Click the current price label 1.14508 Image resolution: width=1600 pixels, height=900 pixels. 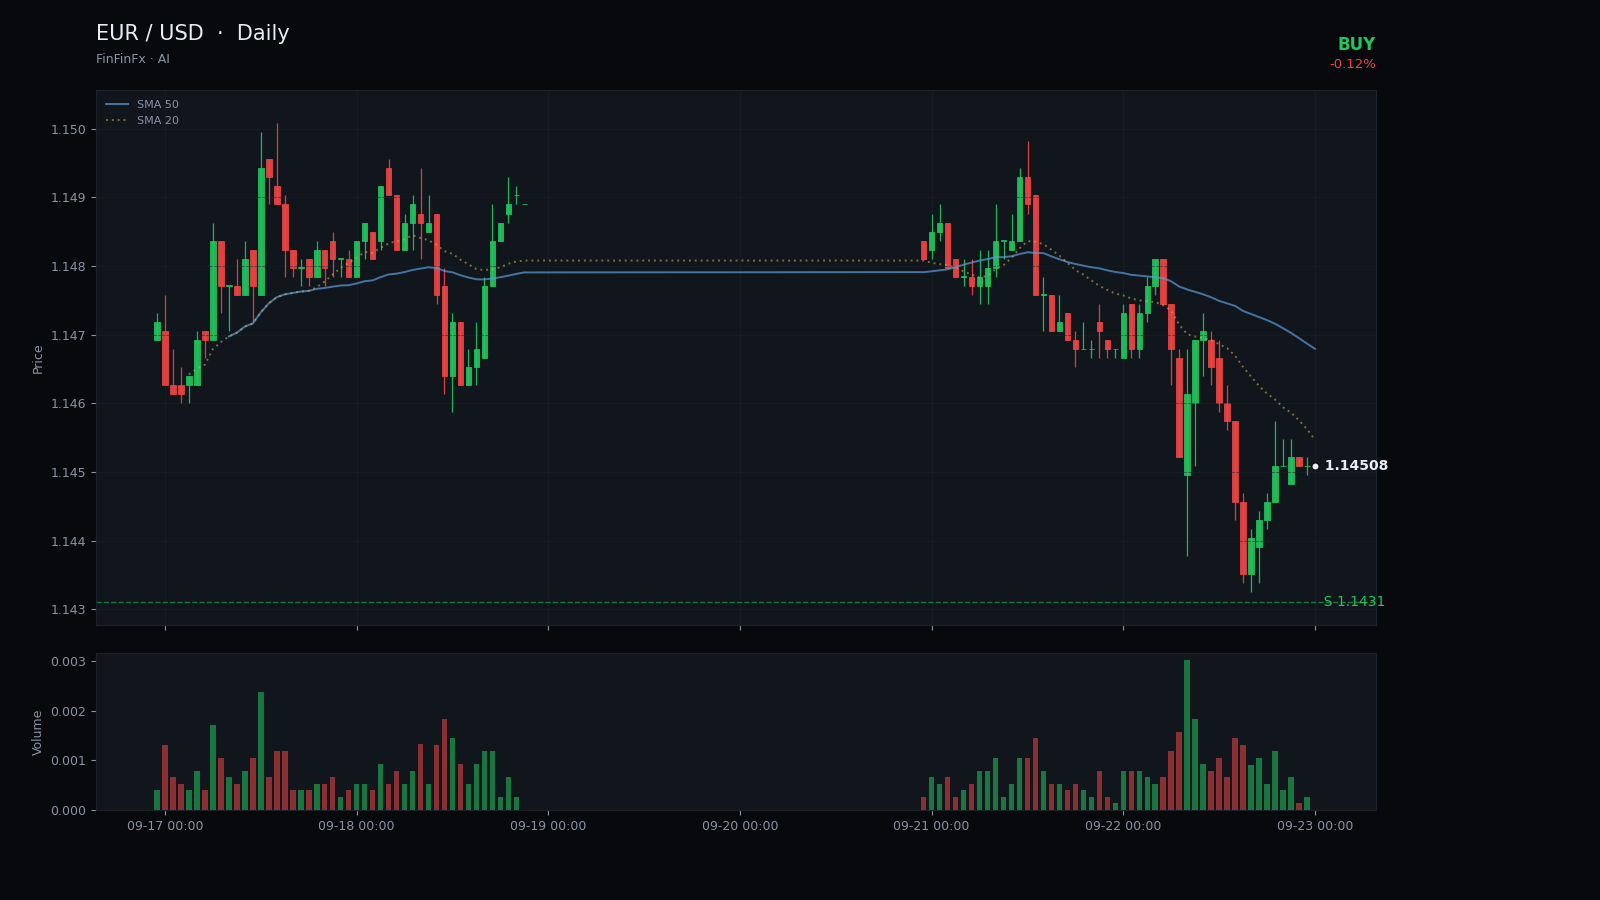1356,466
